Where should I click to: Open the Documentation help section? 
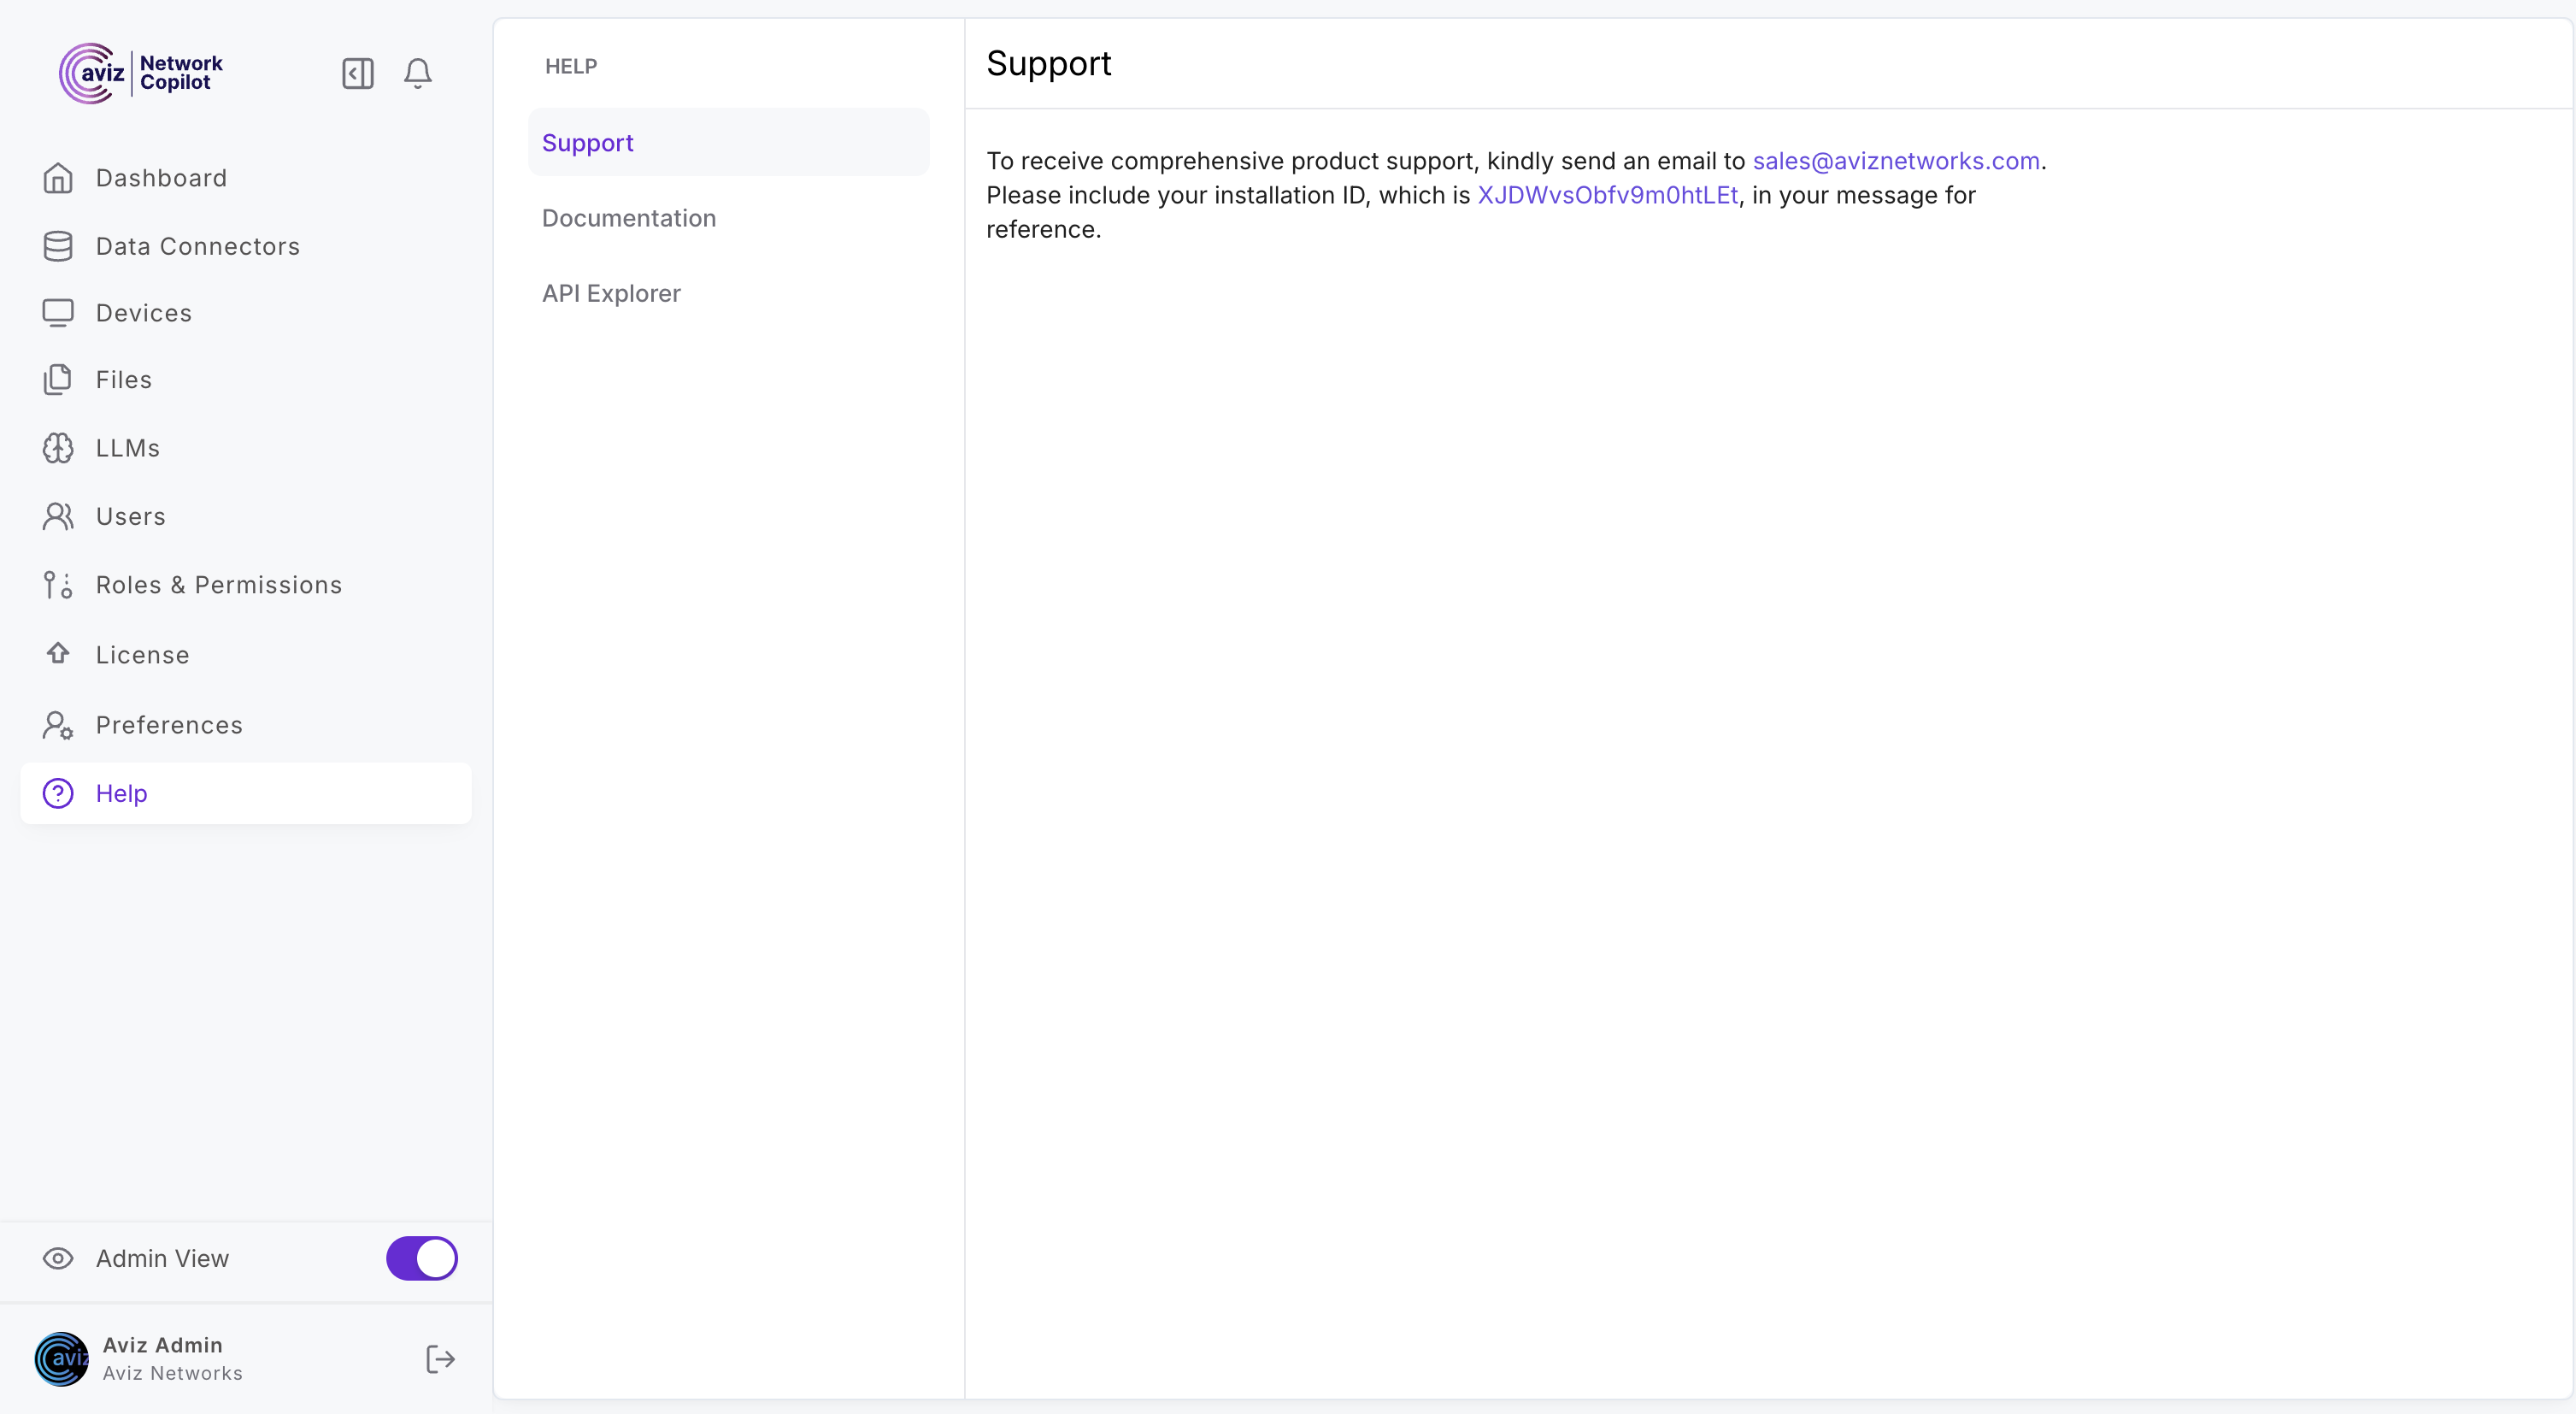click(x=629, y=218)
